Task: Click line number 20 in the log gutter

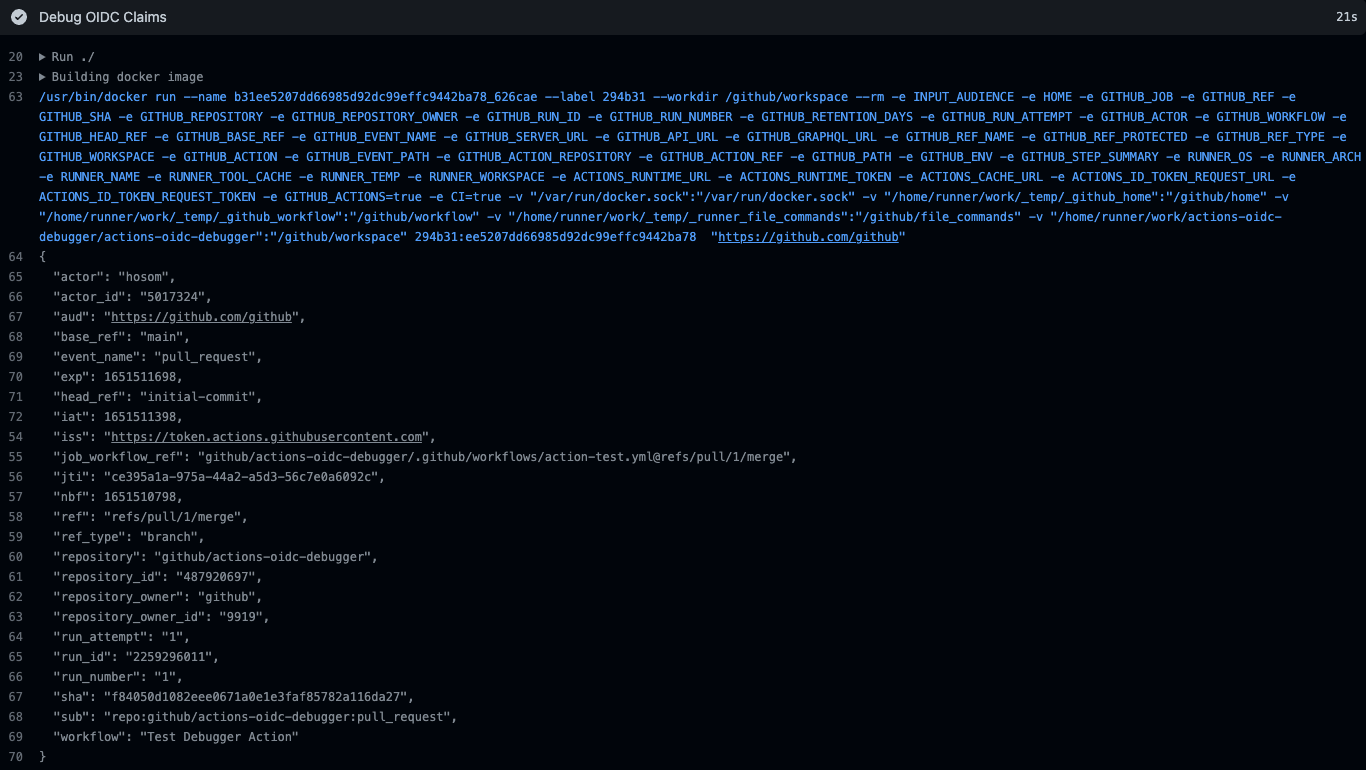Action: click(x=15, y=57)
